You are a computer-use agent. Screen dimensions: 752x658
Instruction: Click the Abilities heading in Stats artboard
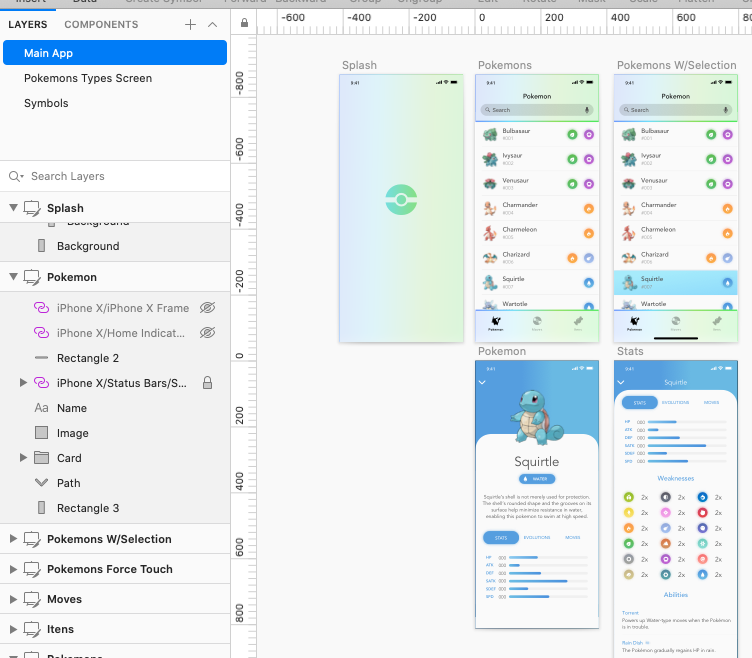675,595
